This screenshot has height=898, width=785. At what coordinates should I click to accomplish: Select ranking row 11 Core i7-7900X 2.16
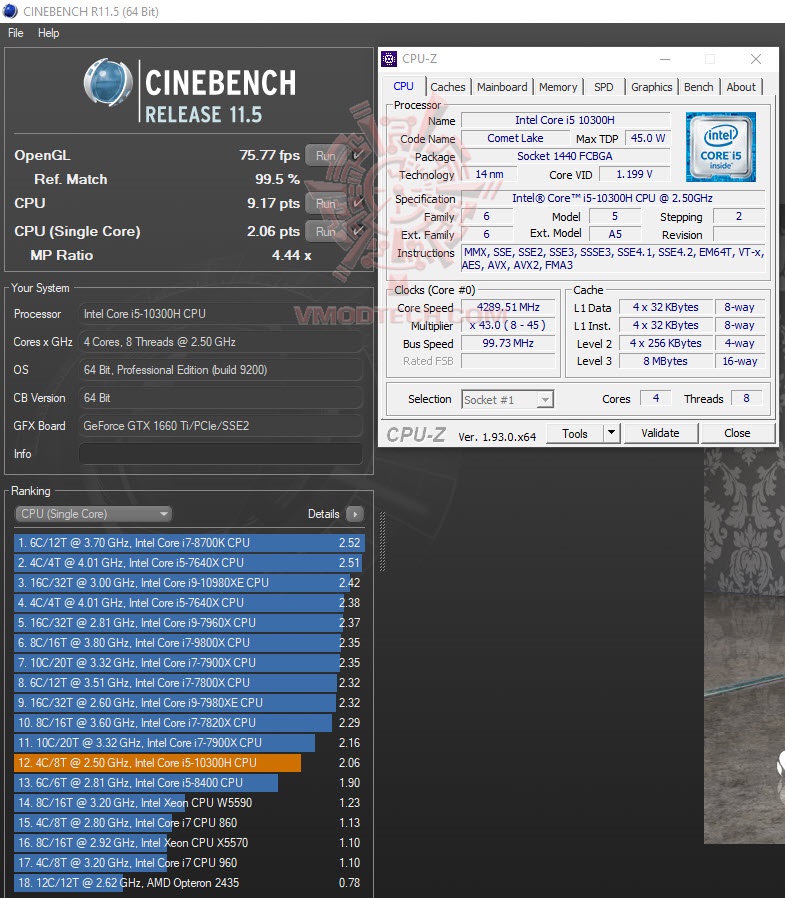(189, 743)
